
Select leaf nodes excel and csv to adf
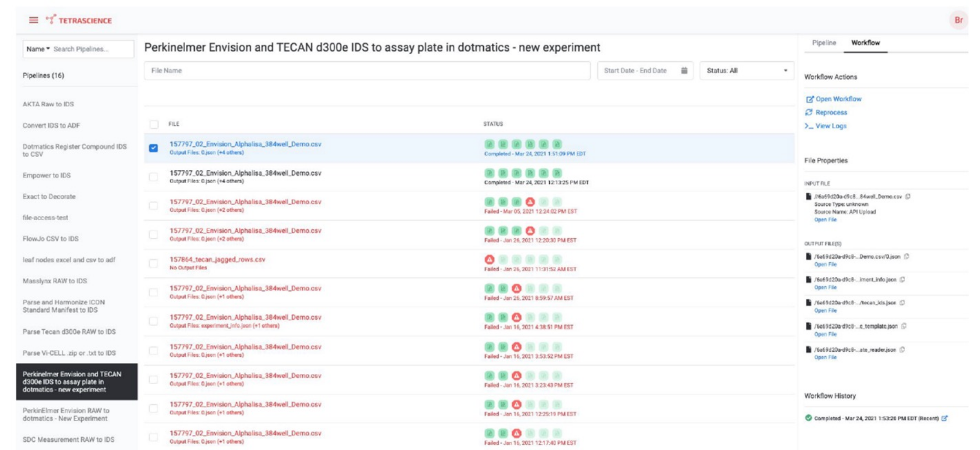coord(69,259)
